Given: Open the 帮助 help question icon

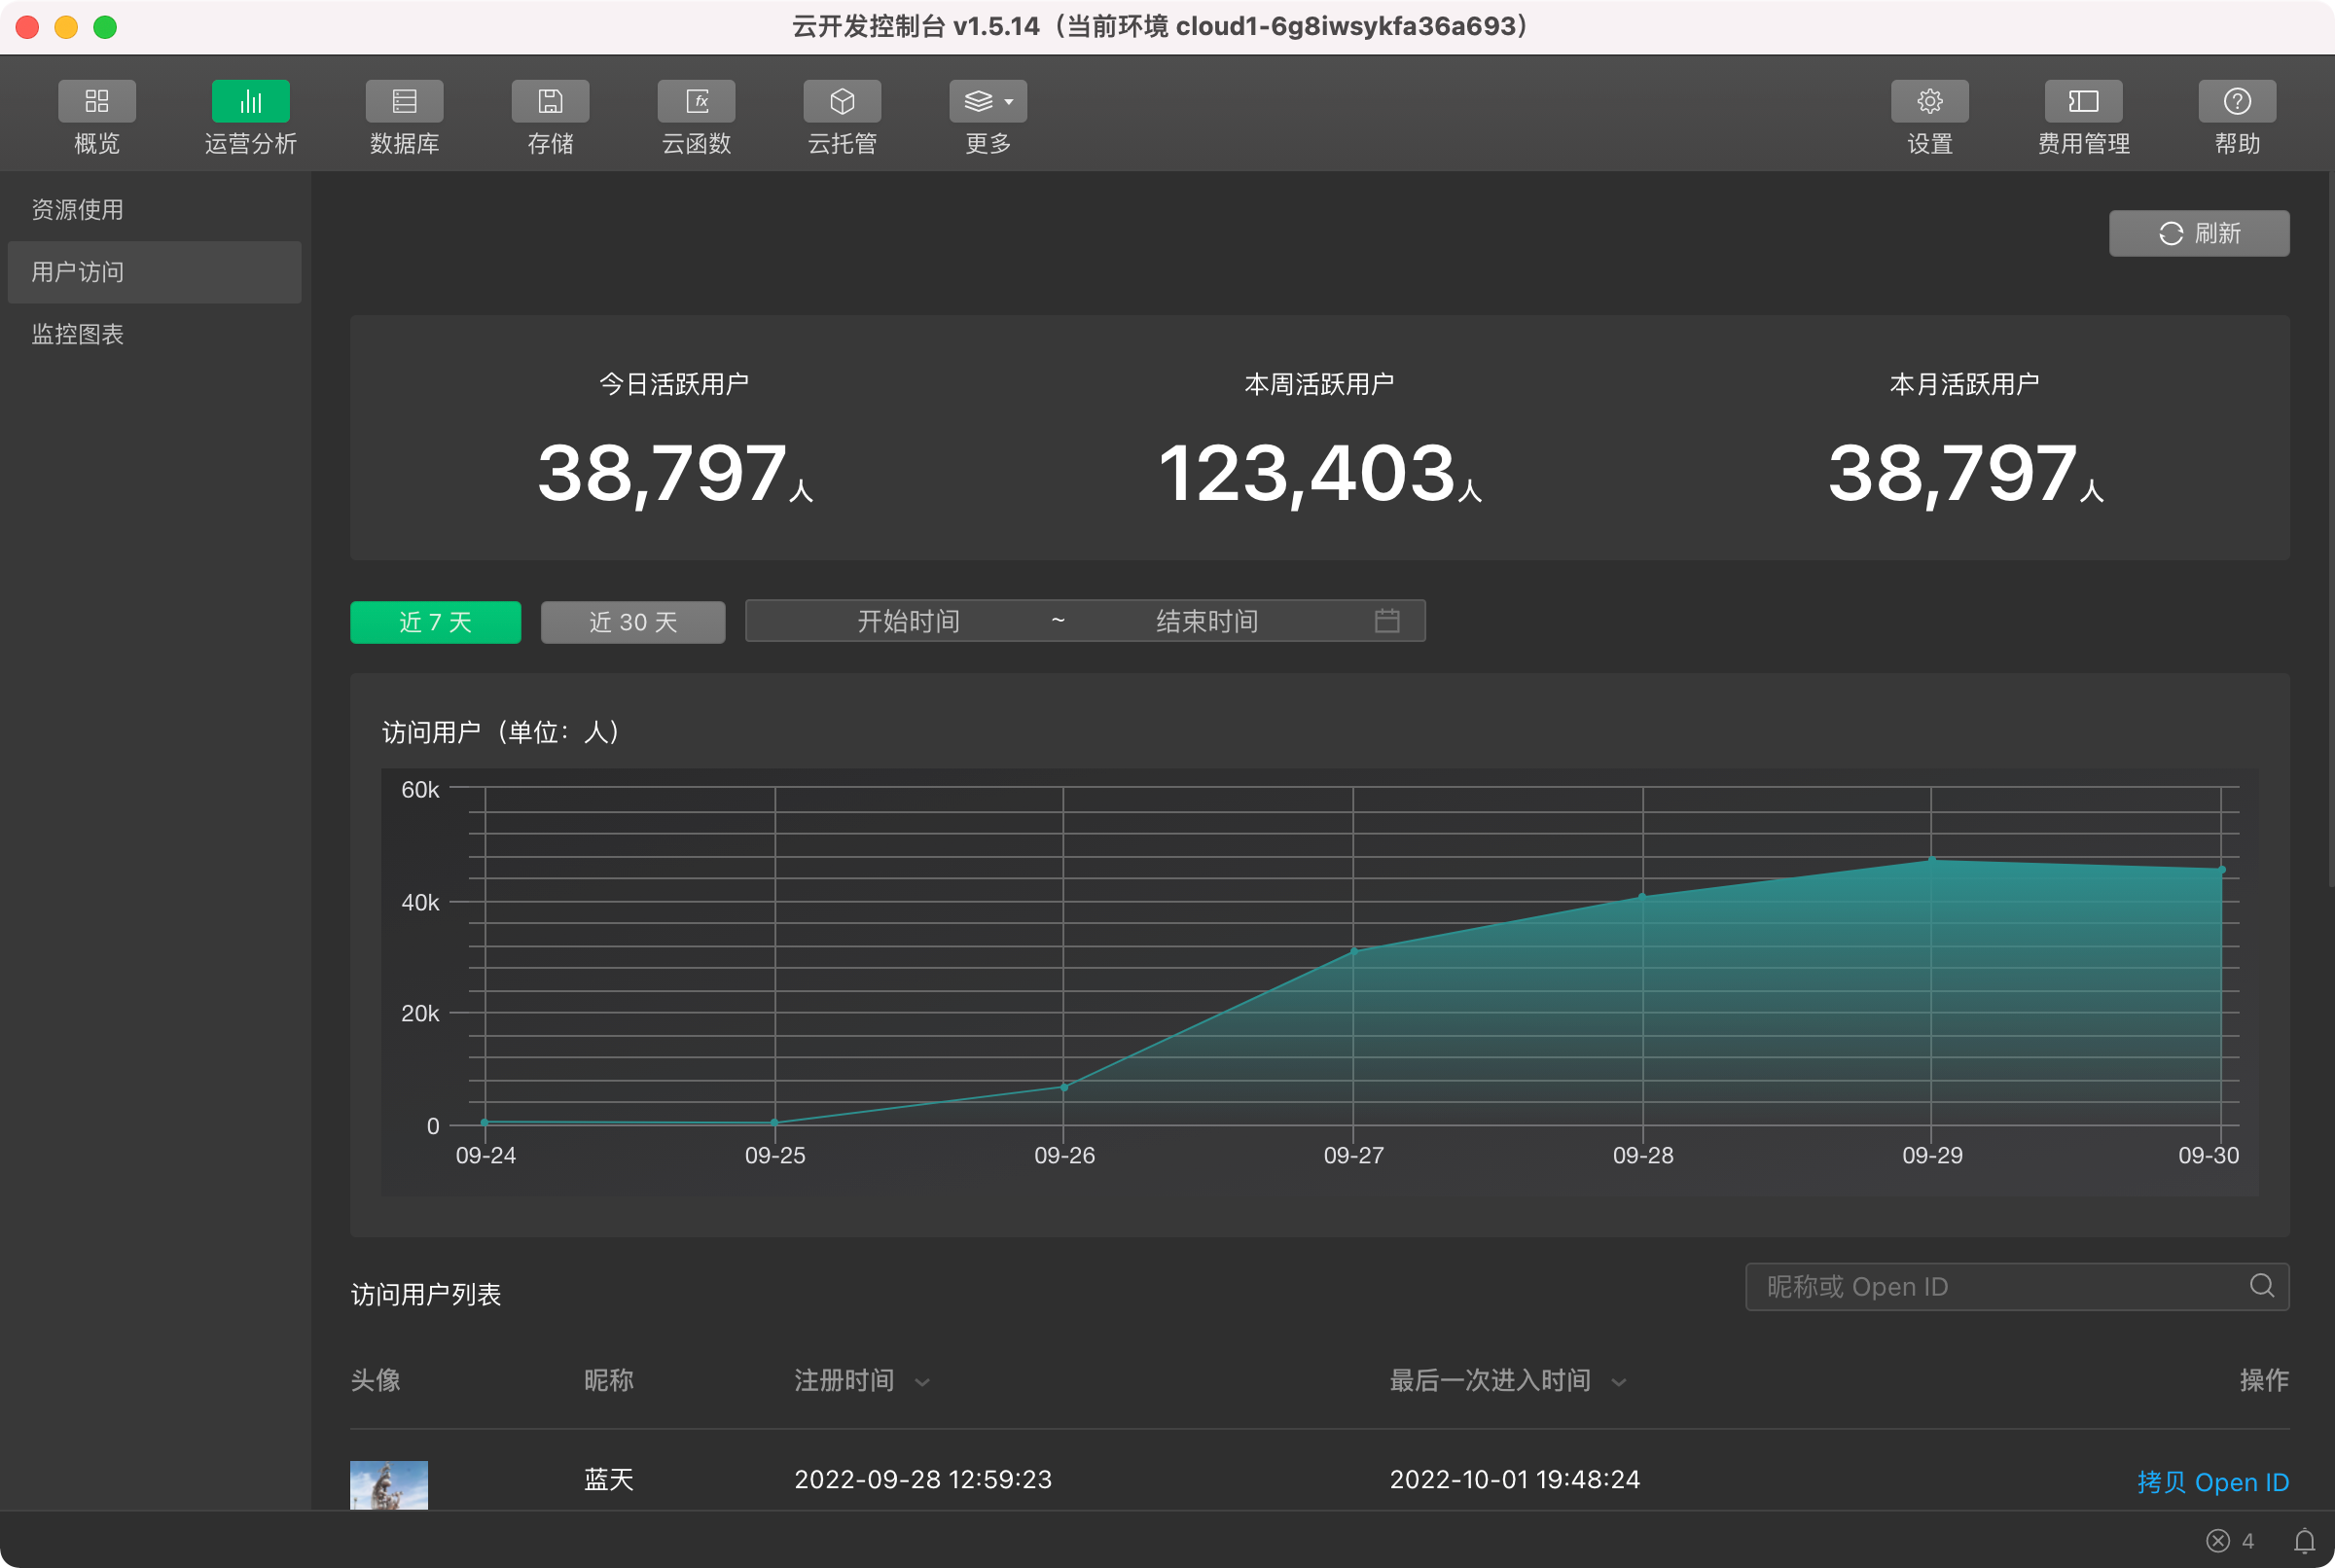Looking at the screenshot, I should (x=2237, y=101).
